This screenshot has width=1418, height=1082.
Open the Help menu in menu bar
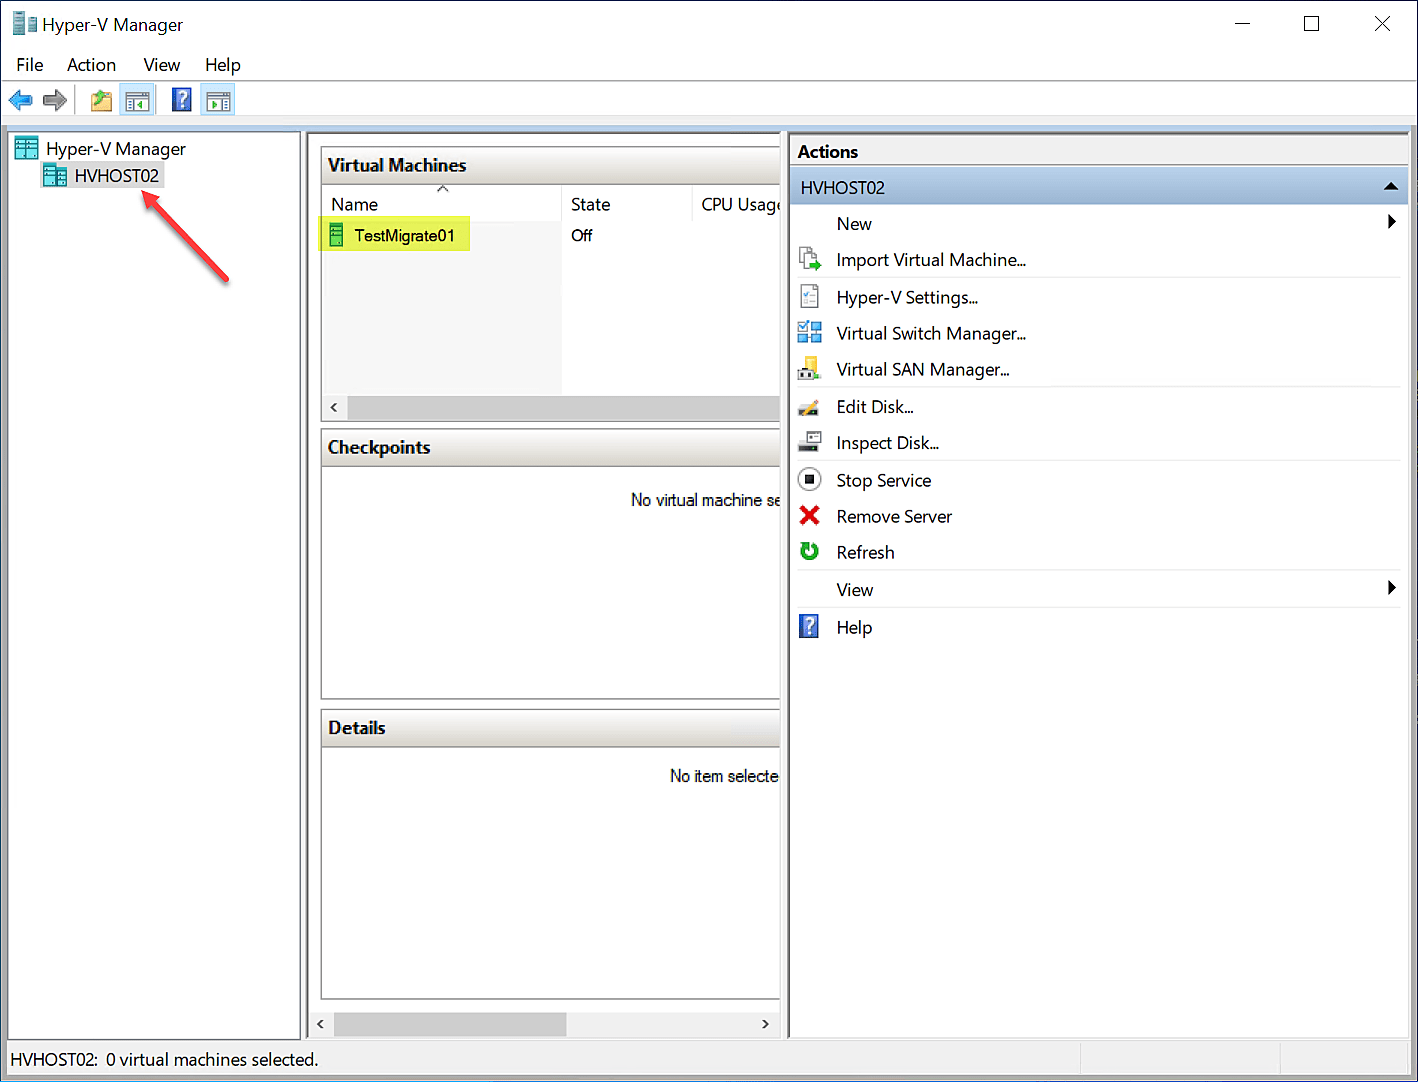(223, 65)
